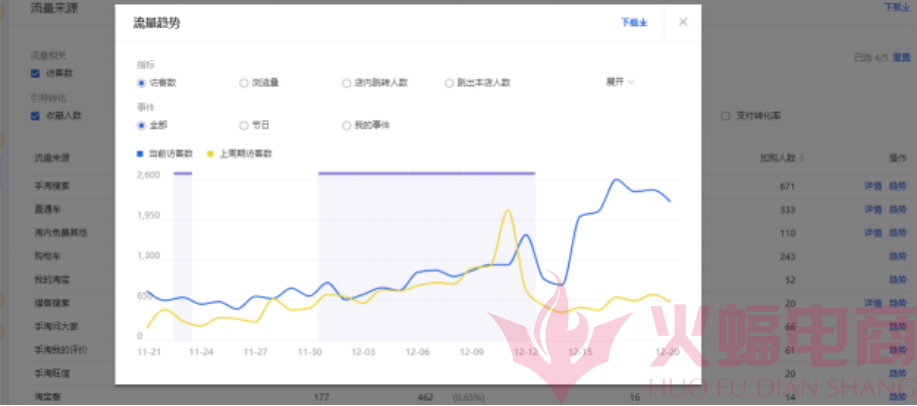The width and height of the screenshot is (917, 406).
Task: Open 详情 for the 手淘搜索 row
Action: [x=873, y=186]
